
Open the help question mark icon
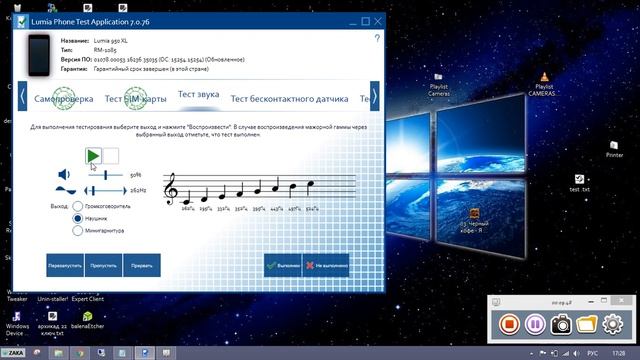pyautogui.click(x=377, y=38)
